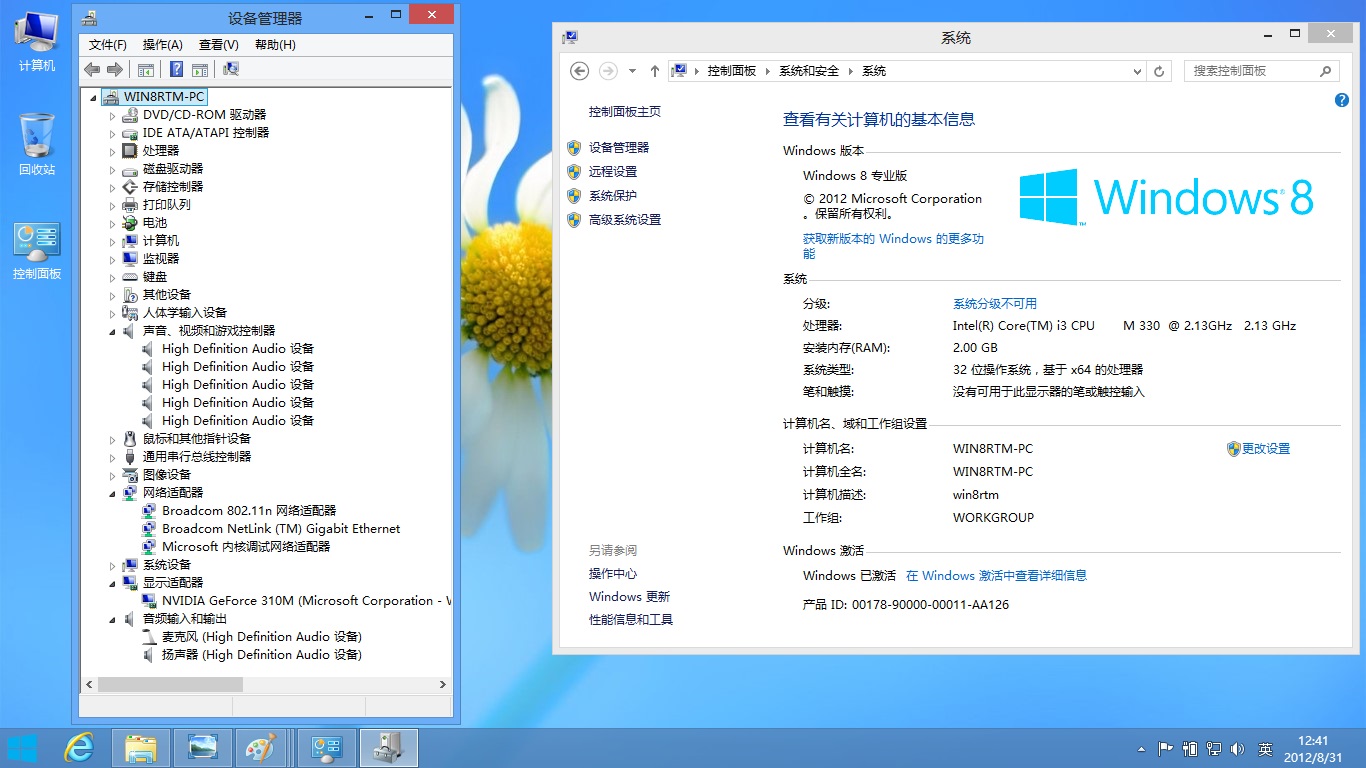Select the Recycle Bin desktop icon
Viewport: 1366px width, 768px height.
[x=37, y=145]
